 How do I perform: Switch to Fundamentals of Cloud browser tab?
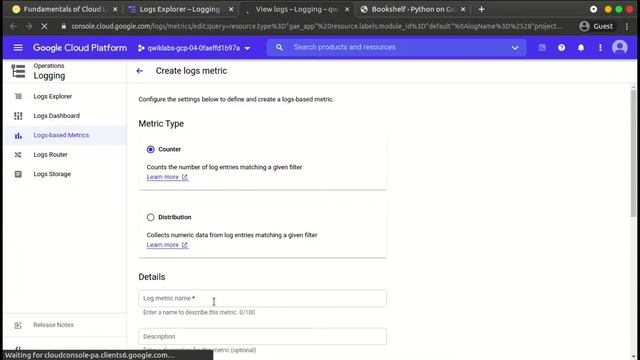[x=64, y=9]
